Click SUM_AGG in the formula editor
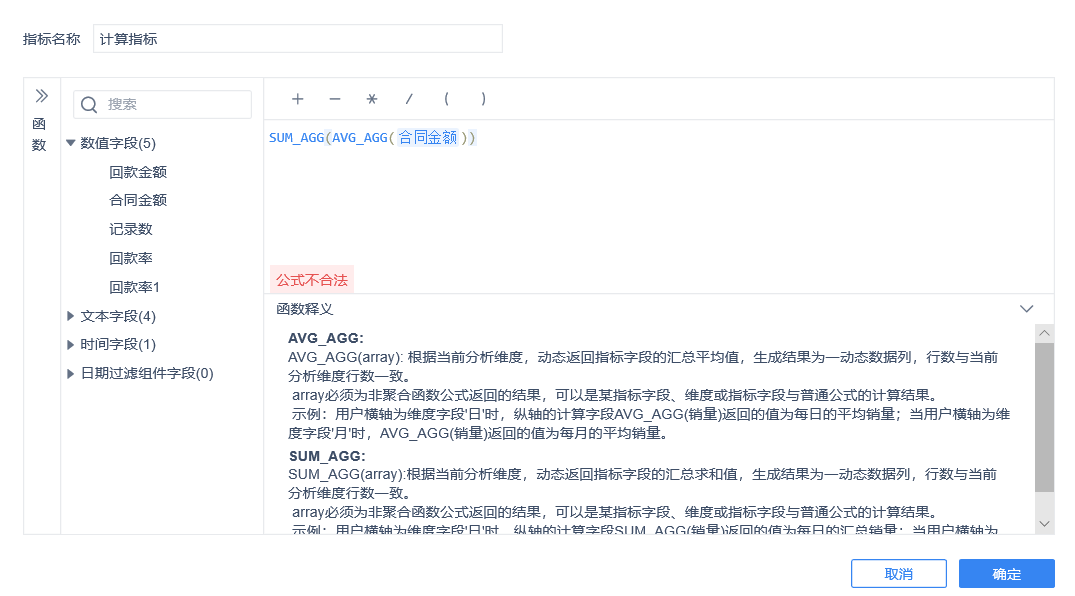 pos(296,138)
